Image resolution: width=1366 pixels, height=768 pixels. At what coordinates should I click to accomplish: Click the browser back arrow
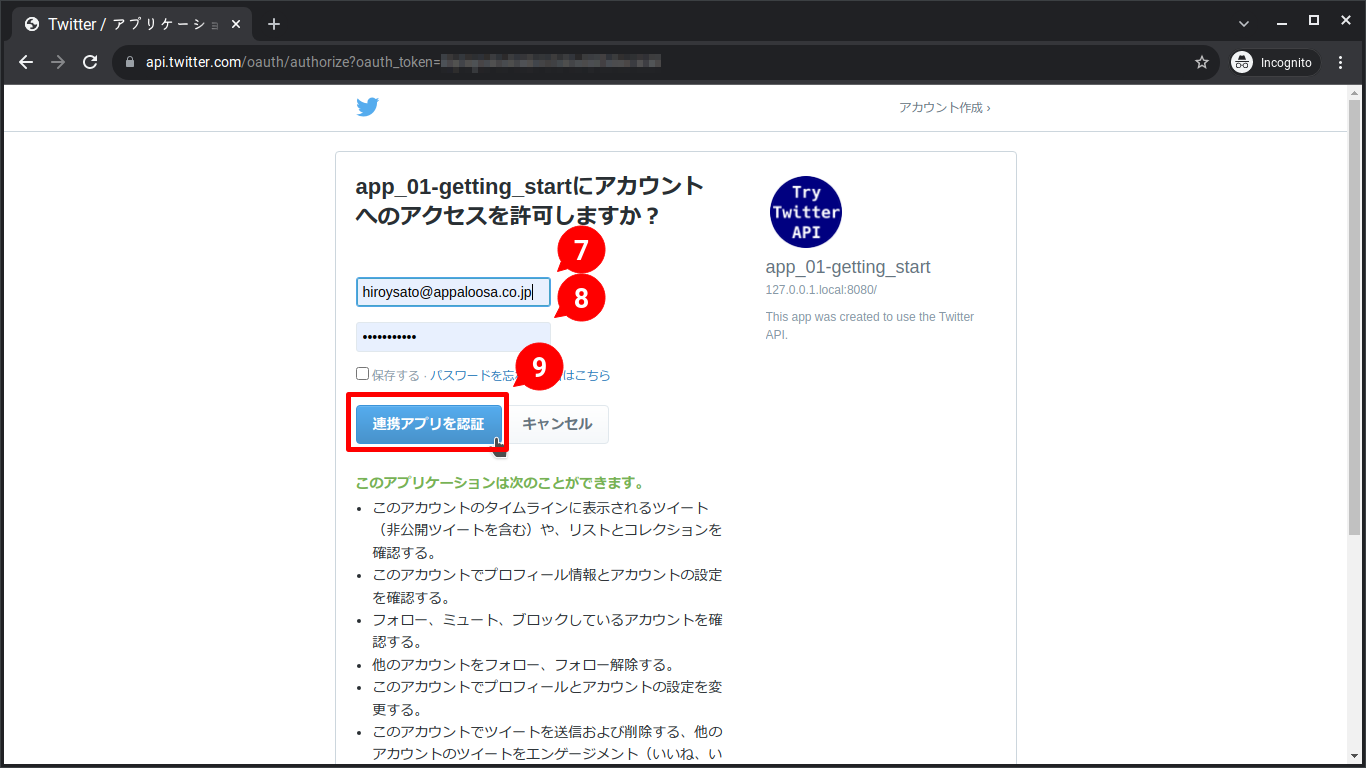coord(26,62)
